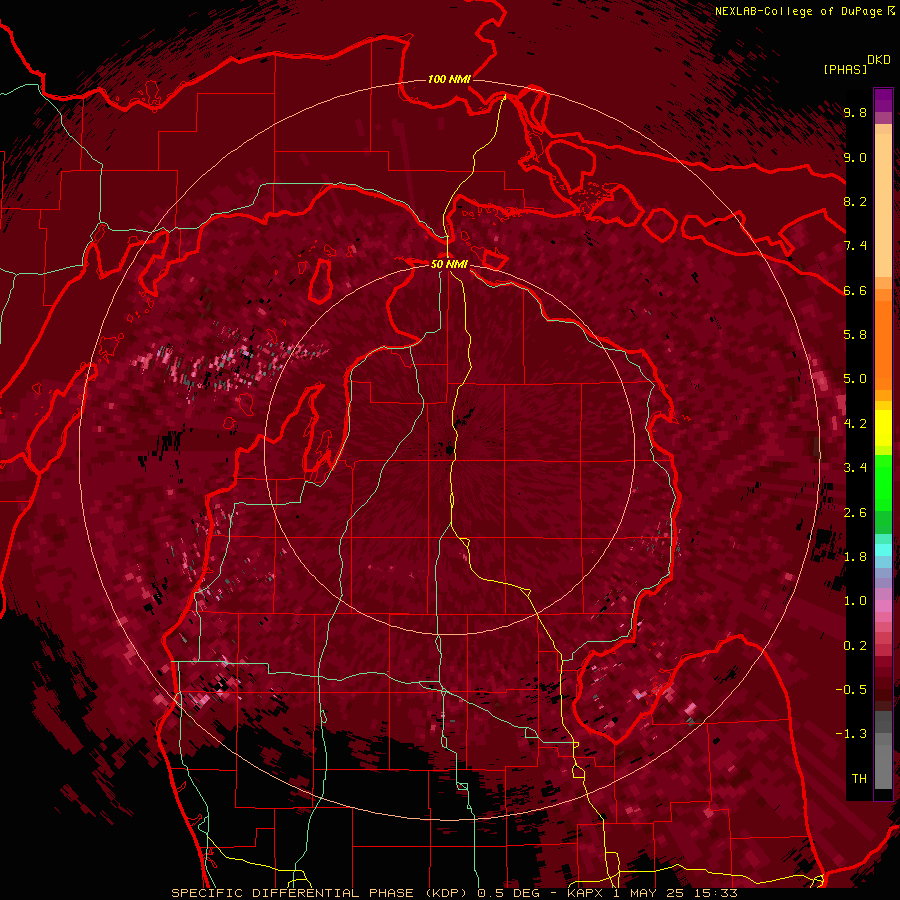Select the 5.0 scale label
This screenshot has height=900, width=900.
click(855, 379)
